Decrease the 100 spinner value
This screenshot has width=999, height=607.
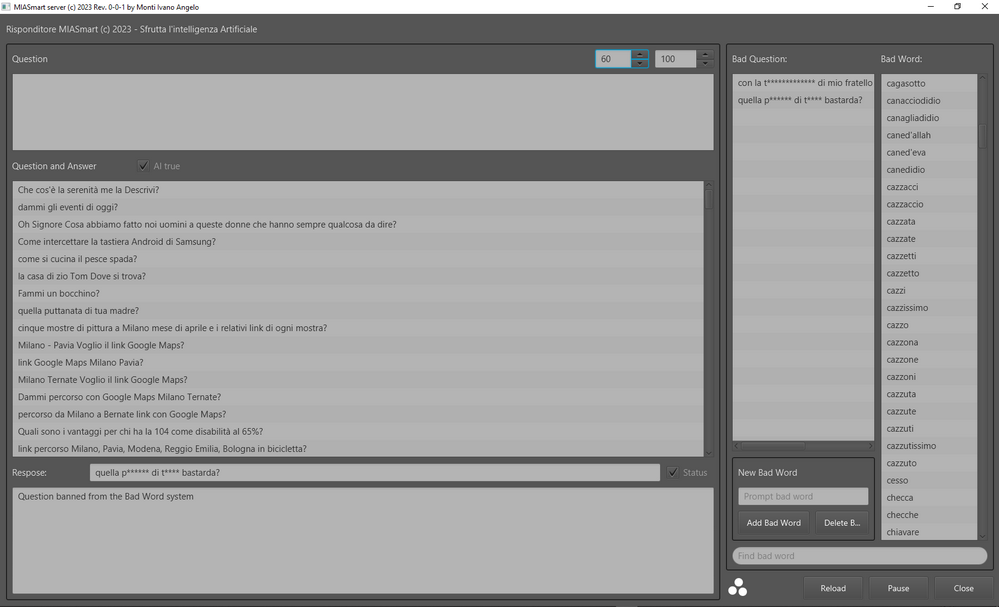tap(705, 63)
